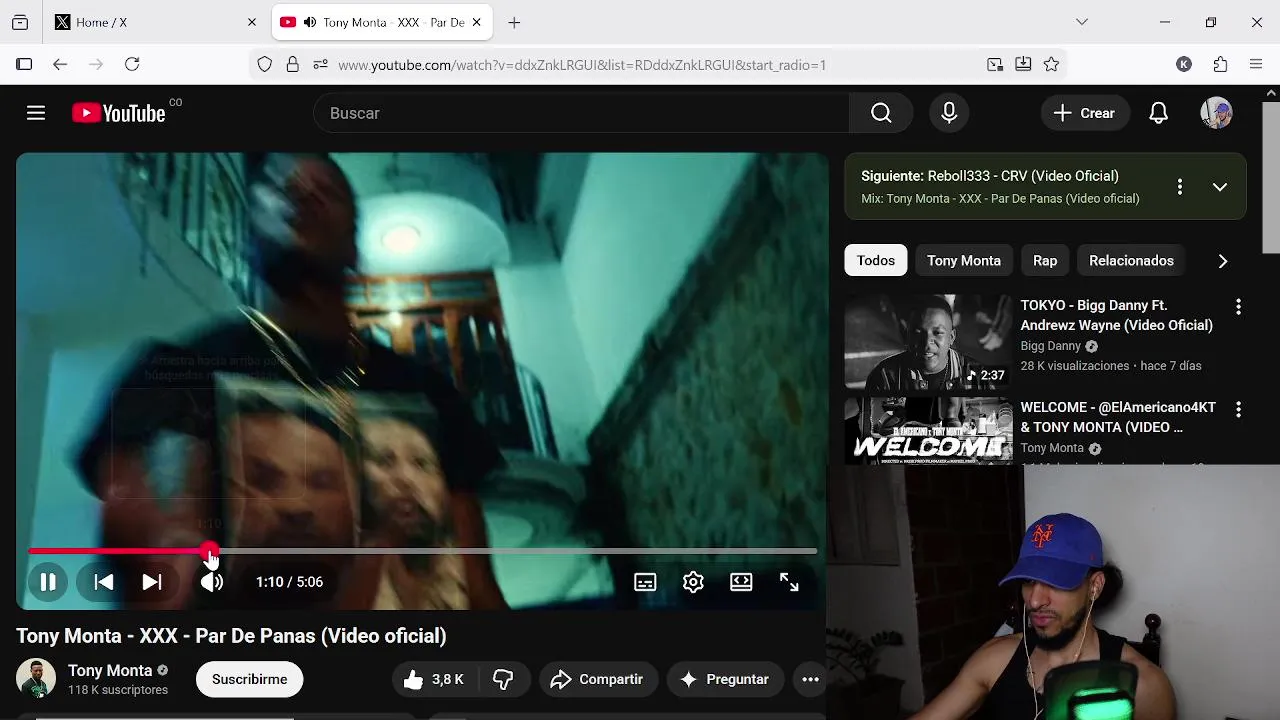This screenshot has height=720, width=1280.
Task: Go to YouTube home via logo
Action: (119, 113)
